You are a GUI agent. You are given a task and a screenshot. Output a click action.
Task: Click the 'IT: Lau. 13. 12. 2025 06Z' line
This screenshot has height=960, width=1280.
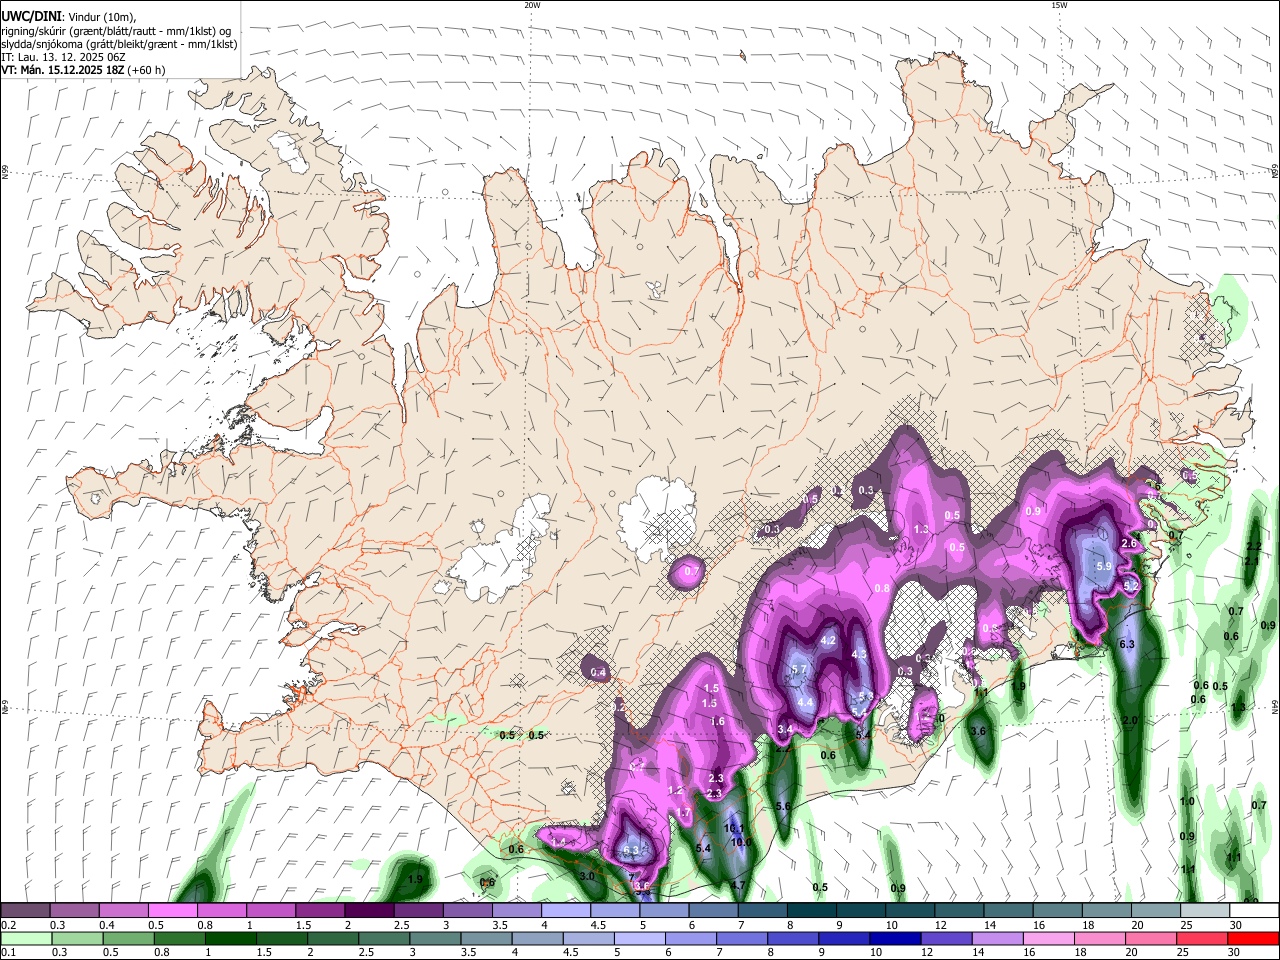point(63,57)
